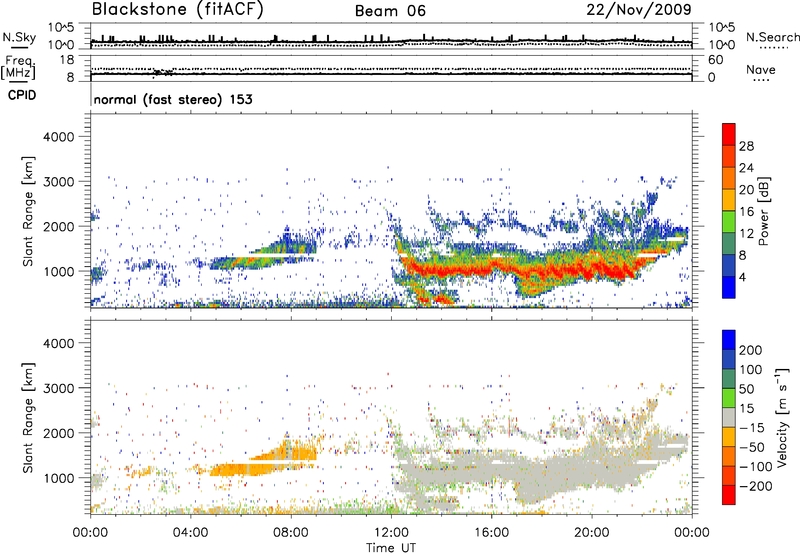Click the '28' value on the power scale
Screen dimensions: 800x554
pyautogui.click(x=746, y=146)
